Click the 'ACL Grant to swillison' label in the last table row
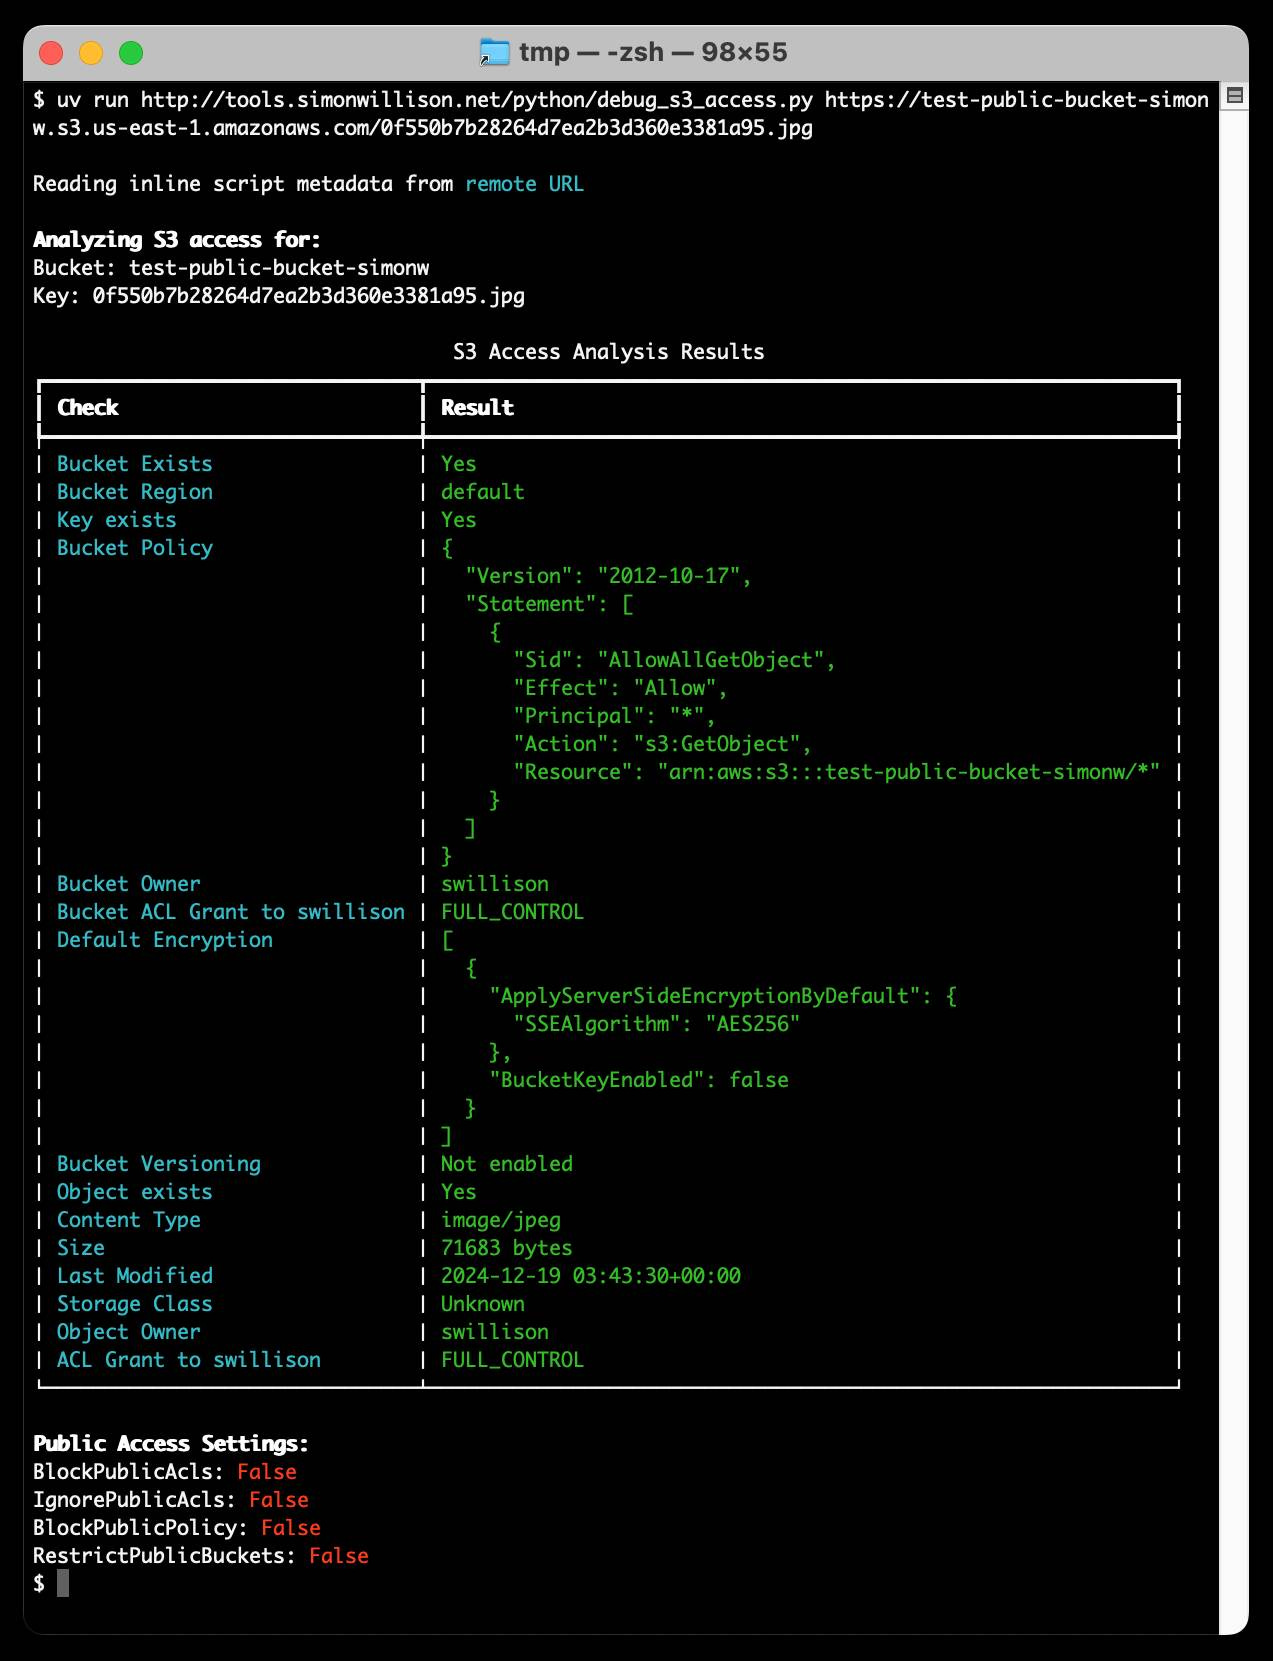 [x=188, y=1360]
